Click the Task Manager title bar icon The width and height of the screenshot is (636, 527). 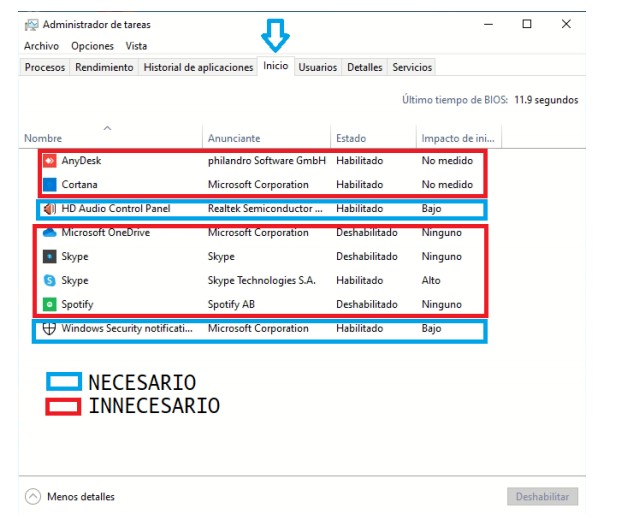coord(32,25)
